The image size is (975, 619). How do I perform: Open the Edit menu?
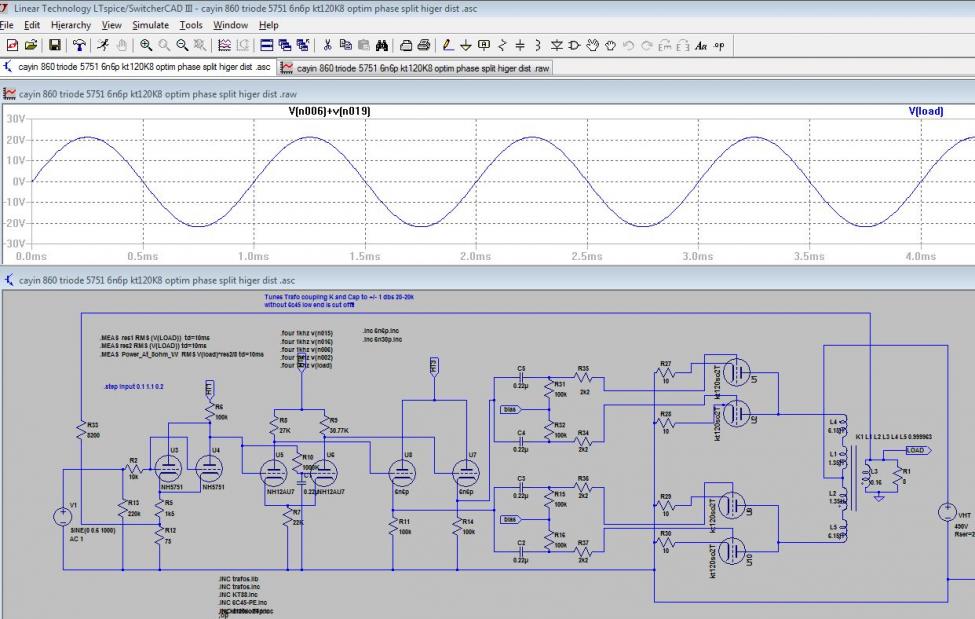(x=32, y=25)
